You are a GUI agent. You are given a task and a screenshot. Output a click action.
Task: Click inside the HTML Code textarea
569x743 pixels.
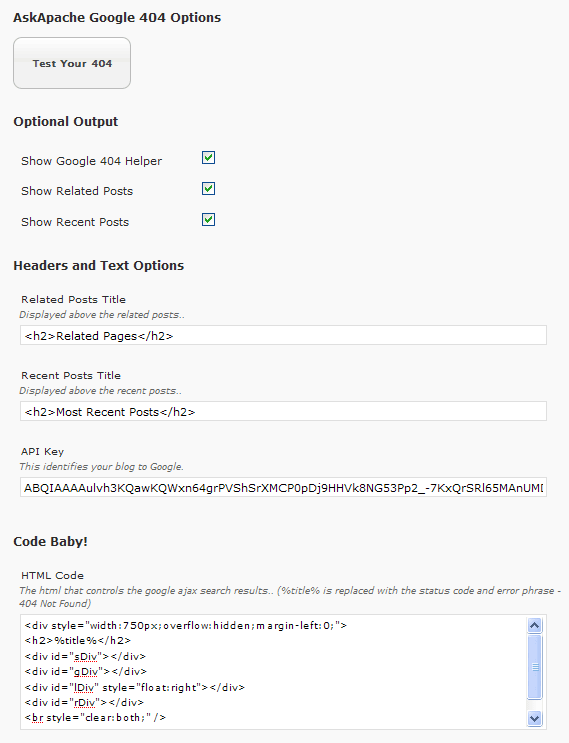pyautogui.click(x=274, y=672)
